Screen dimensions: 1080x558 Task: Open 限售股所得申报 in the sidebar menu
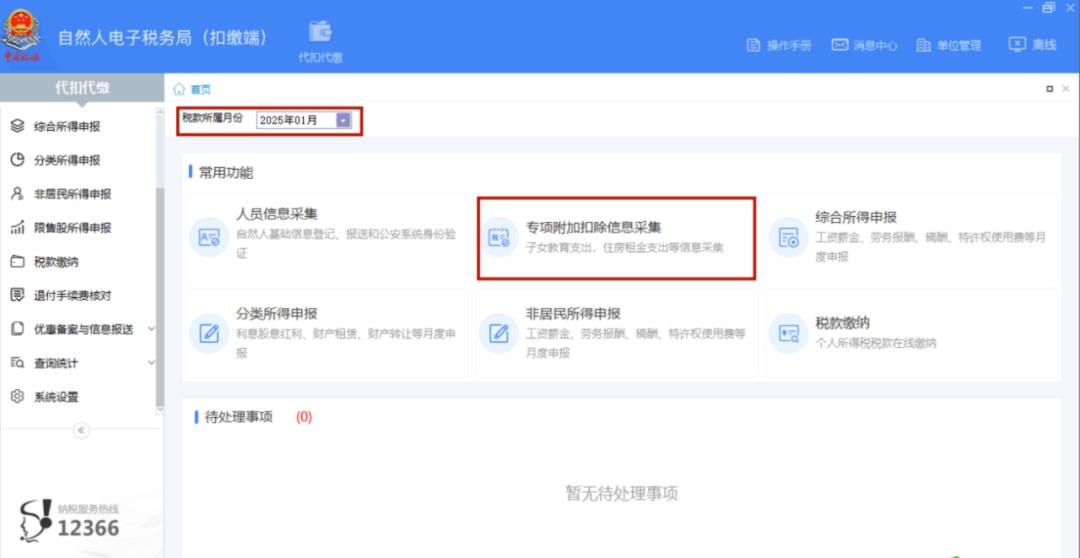[x=72, y=227]
